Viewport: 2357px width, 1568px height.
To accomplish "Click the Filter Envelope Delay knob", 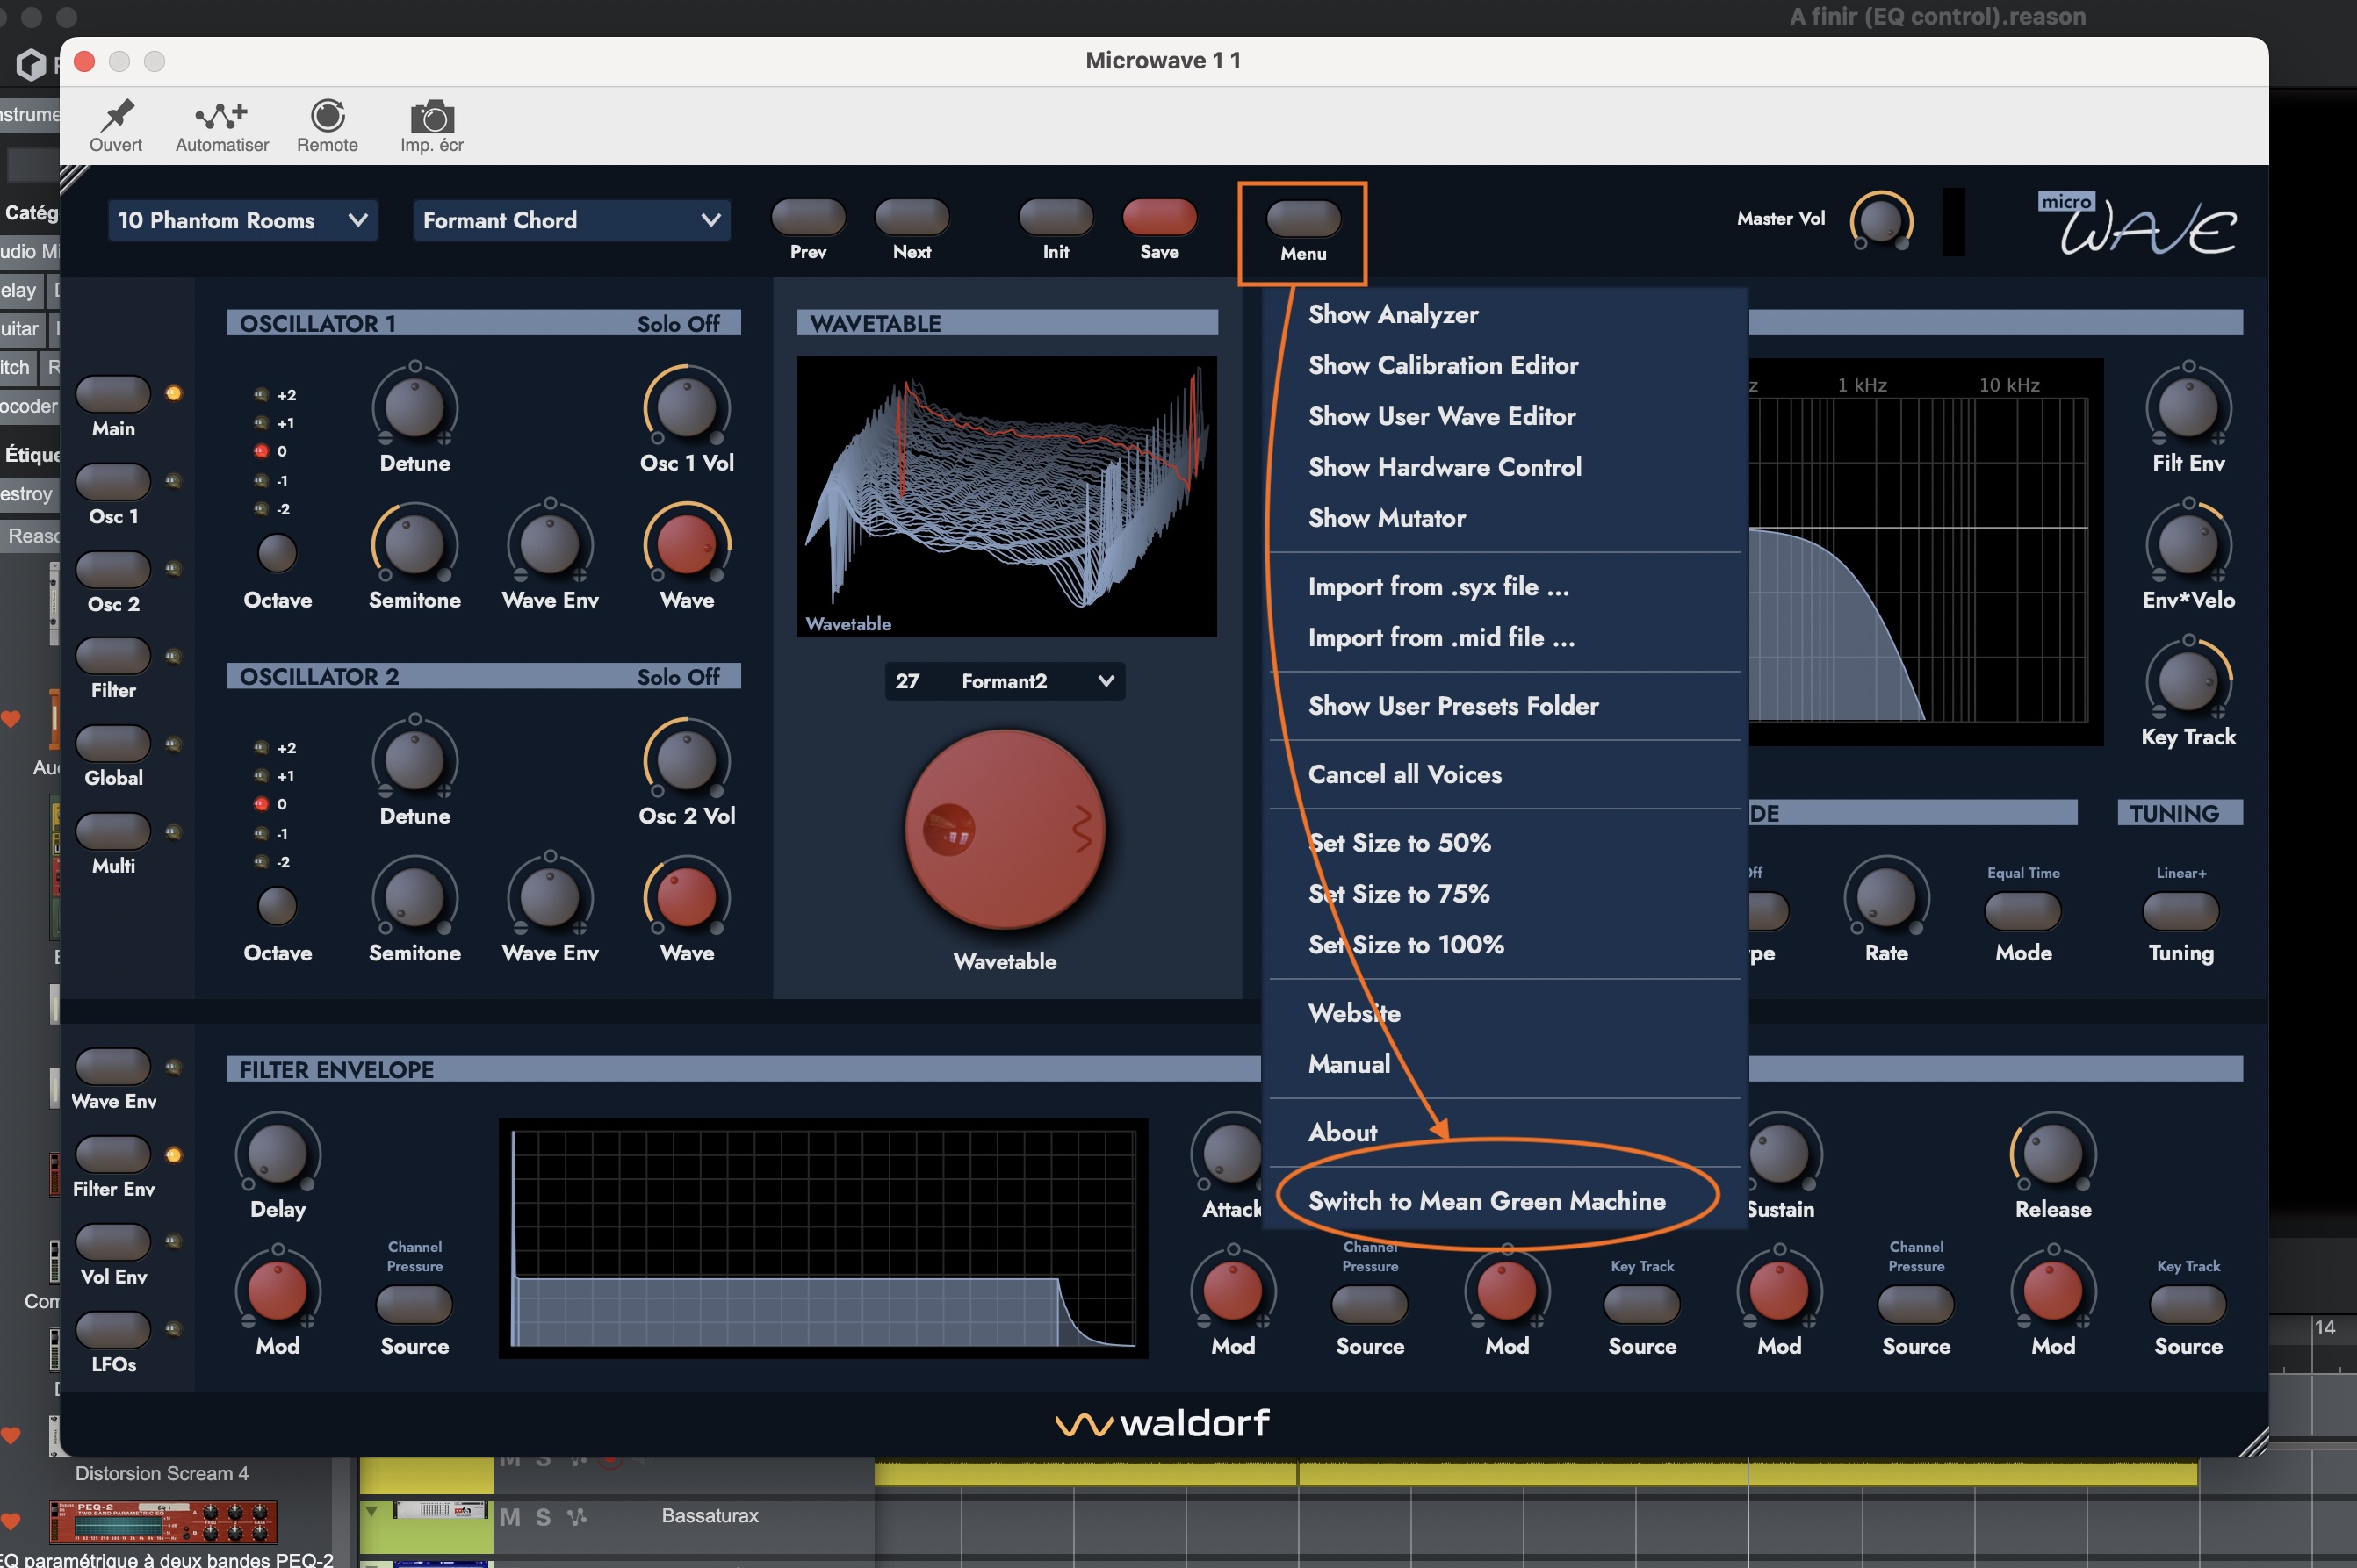I will click(x=277, y=1153).
